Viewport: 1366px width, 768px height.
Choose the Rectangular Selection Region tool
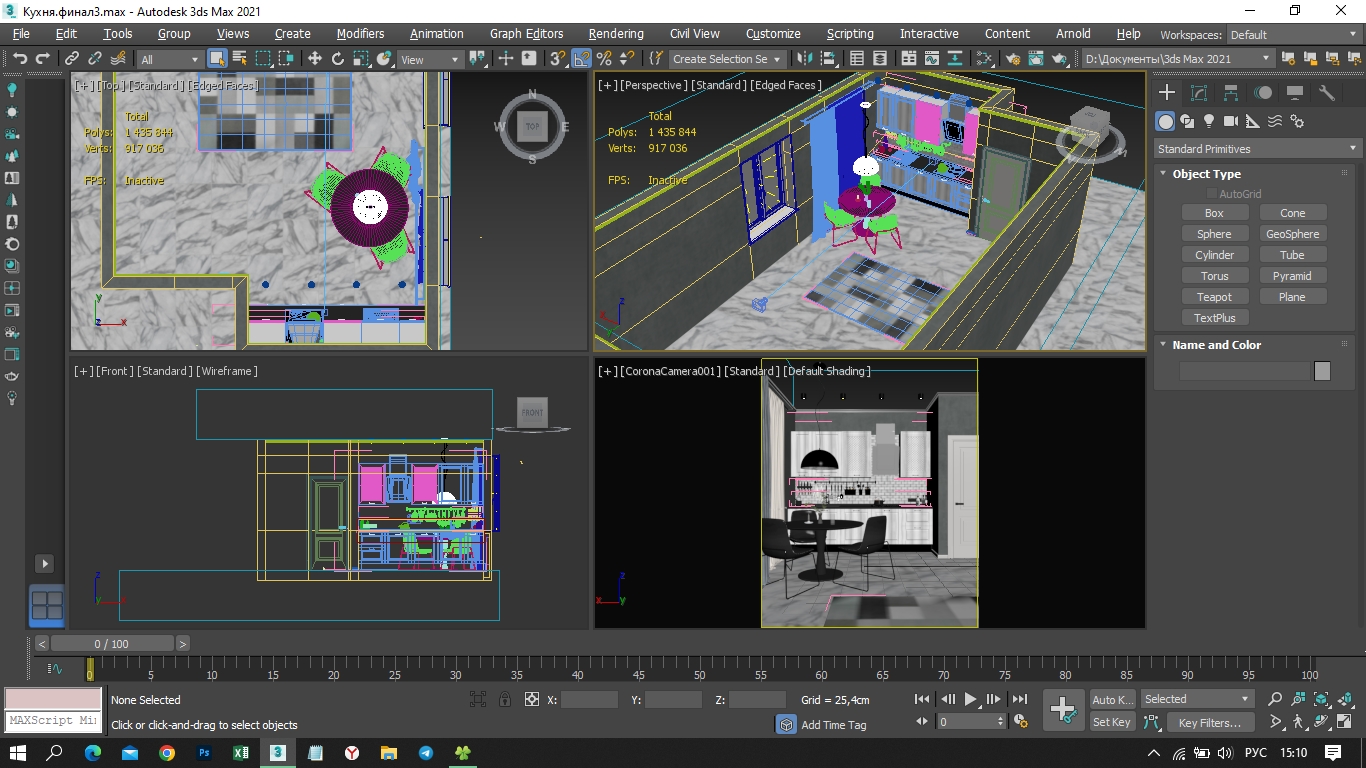click(x=263, y=59)
